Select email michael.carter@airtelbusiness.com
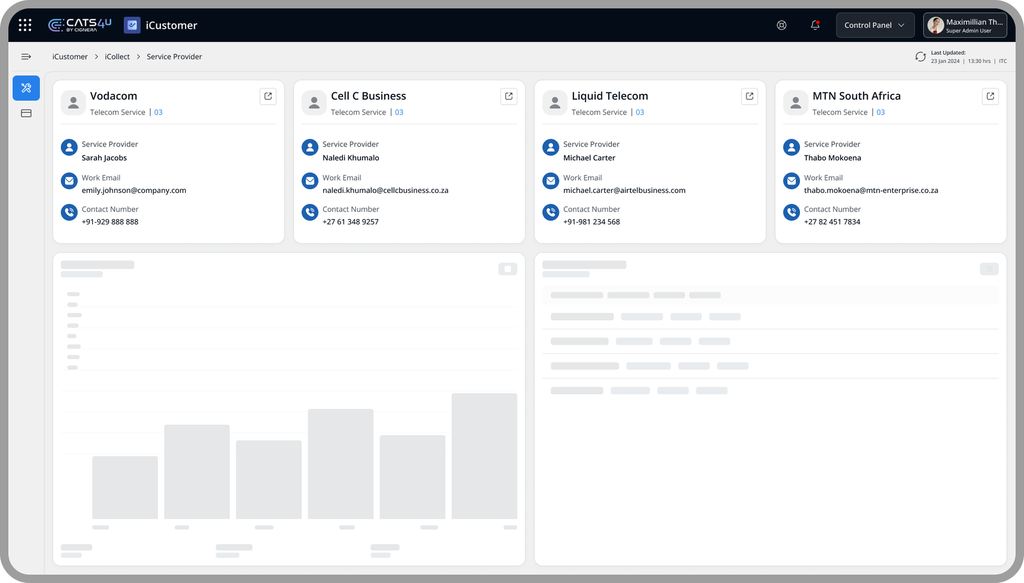This screenshot has height=583, width=1024. point(624,191)
